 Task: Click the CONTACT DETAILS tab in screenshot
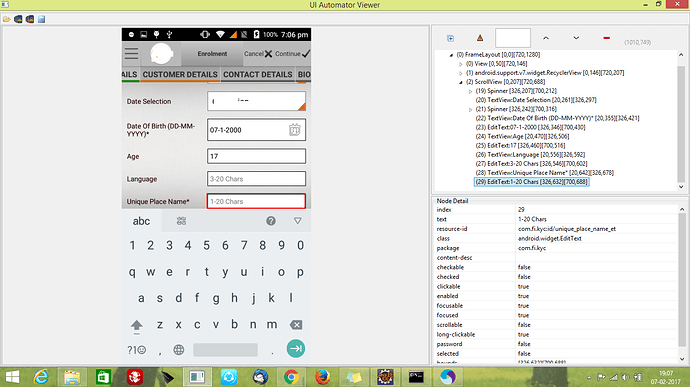coord(257,74)
